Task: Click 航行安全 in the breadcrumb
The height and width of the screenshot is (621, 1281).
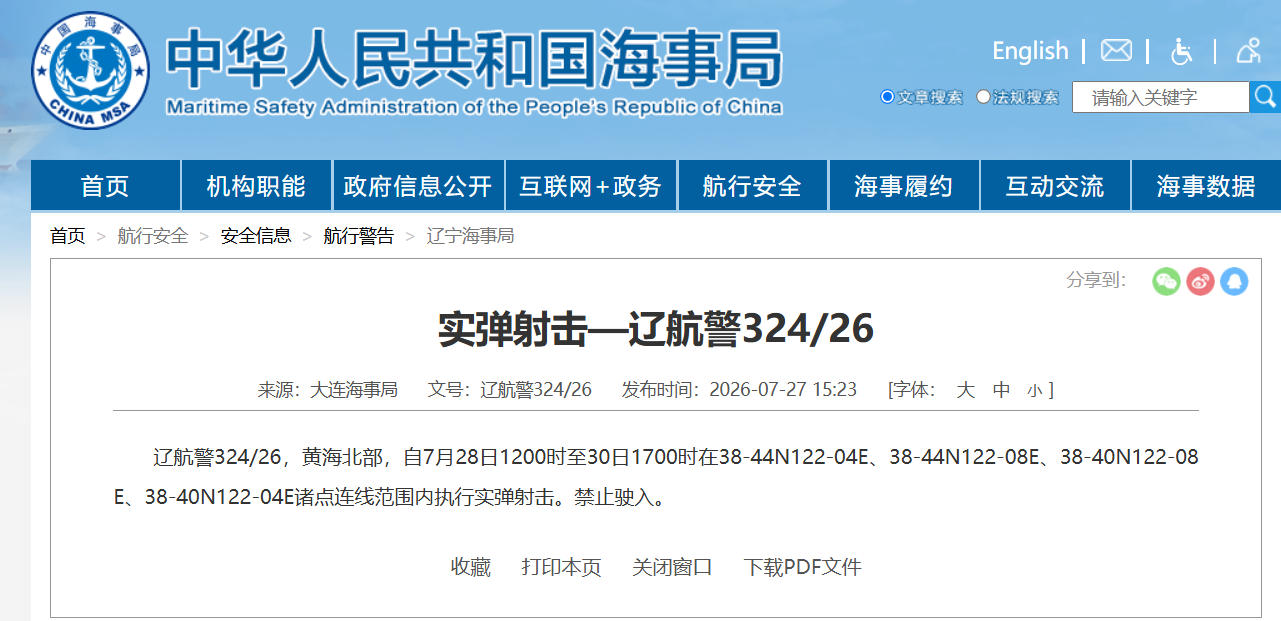Action: 153,236
